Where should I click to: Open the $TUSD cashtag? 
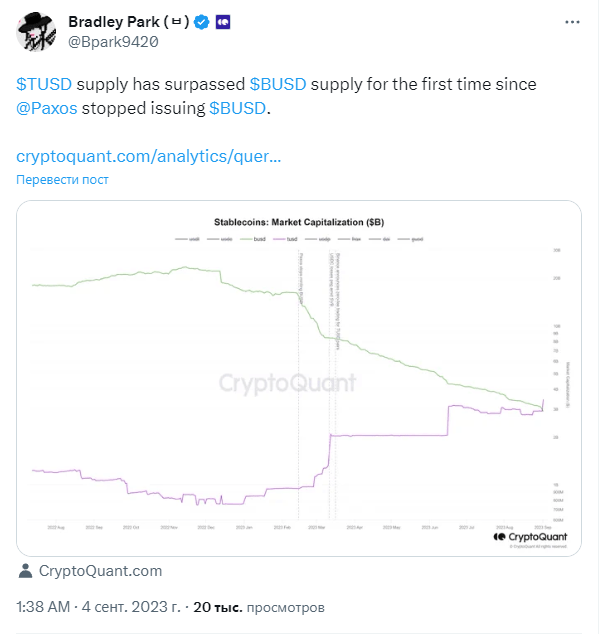tap(44, 84)
